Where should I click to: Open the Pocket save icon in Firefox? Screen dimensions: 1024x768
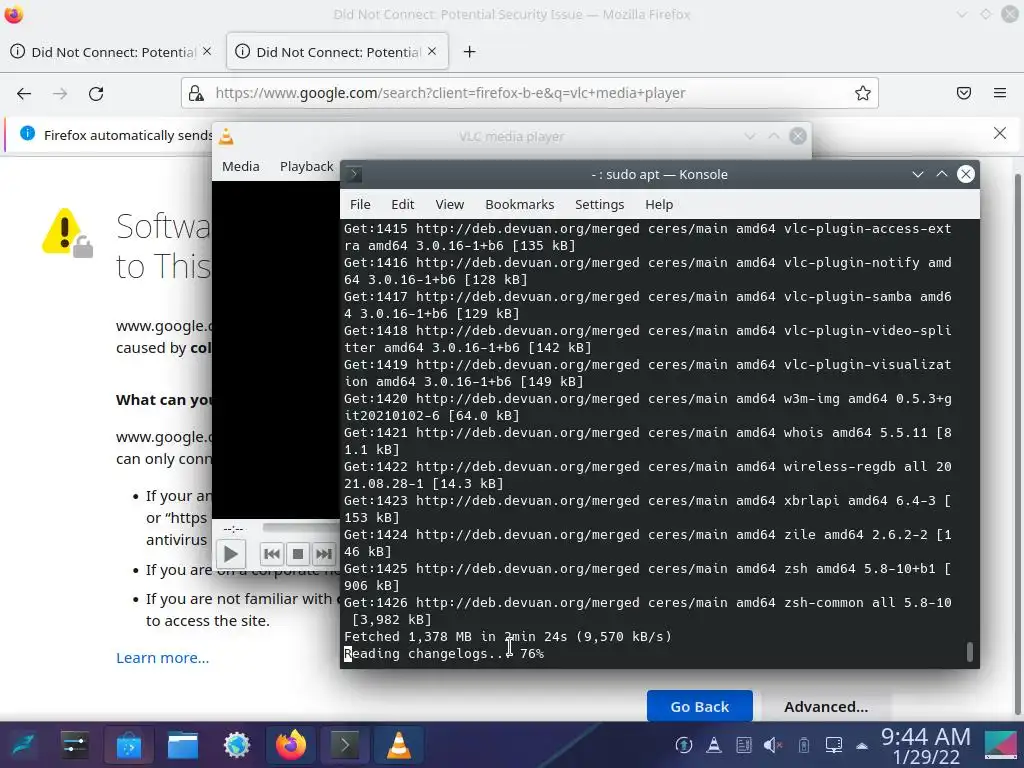click(964, 93)
